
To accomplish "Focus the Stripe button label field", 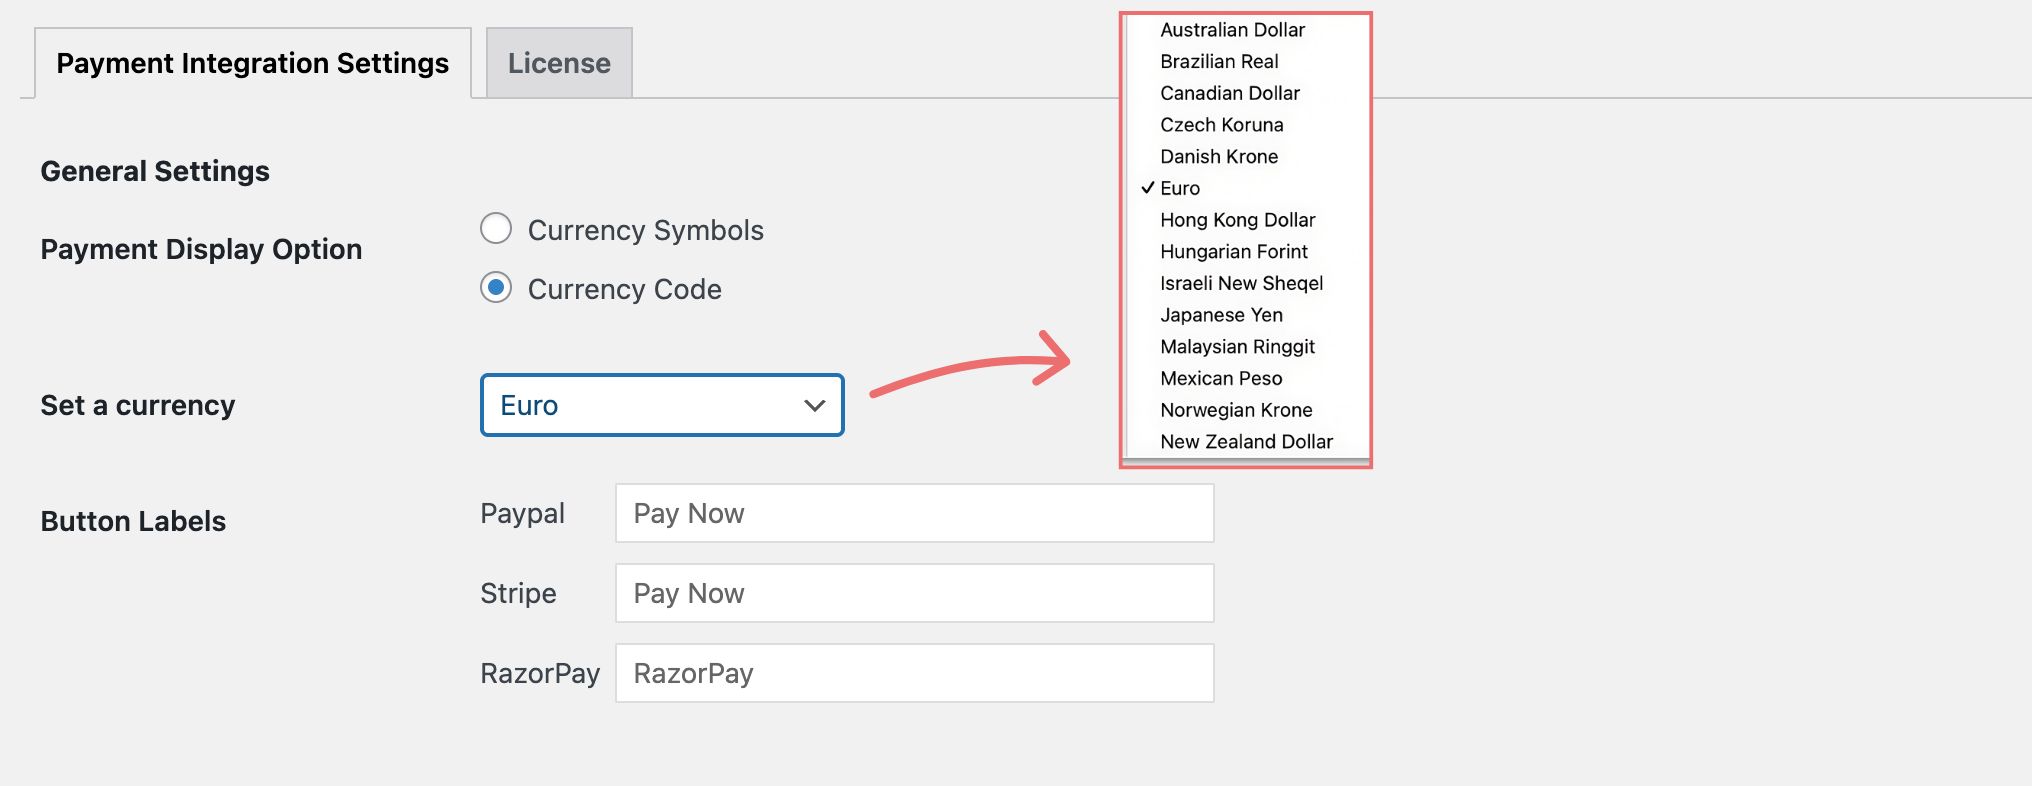I will (x=914, y=593).
